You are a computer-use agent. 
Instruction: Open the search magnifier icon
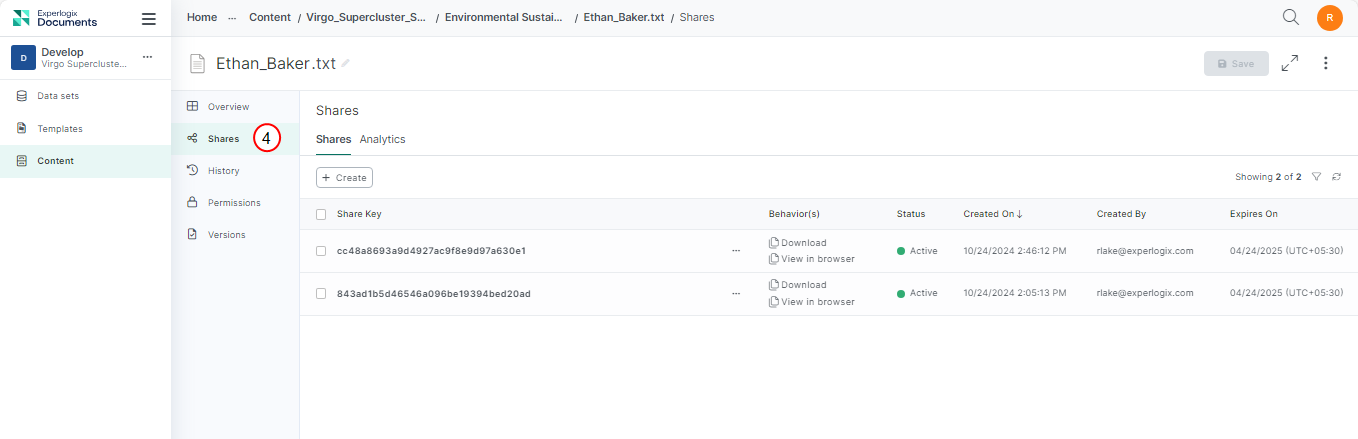pos(1291,17)
